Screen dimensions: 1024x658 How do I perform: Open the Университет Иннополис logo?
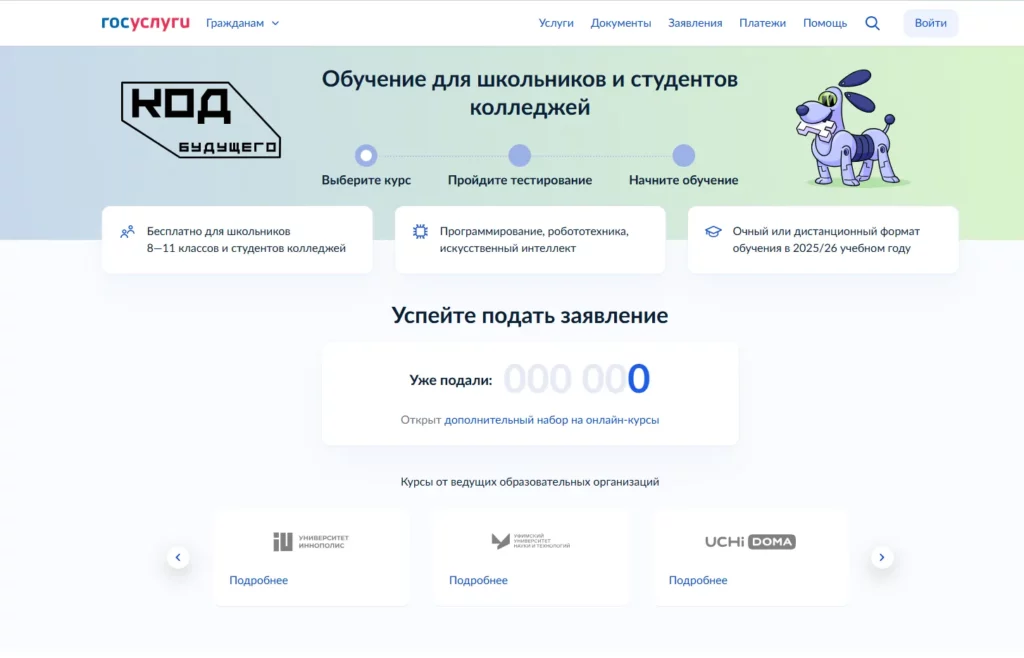(311, 541)
